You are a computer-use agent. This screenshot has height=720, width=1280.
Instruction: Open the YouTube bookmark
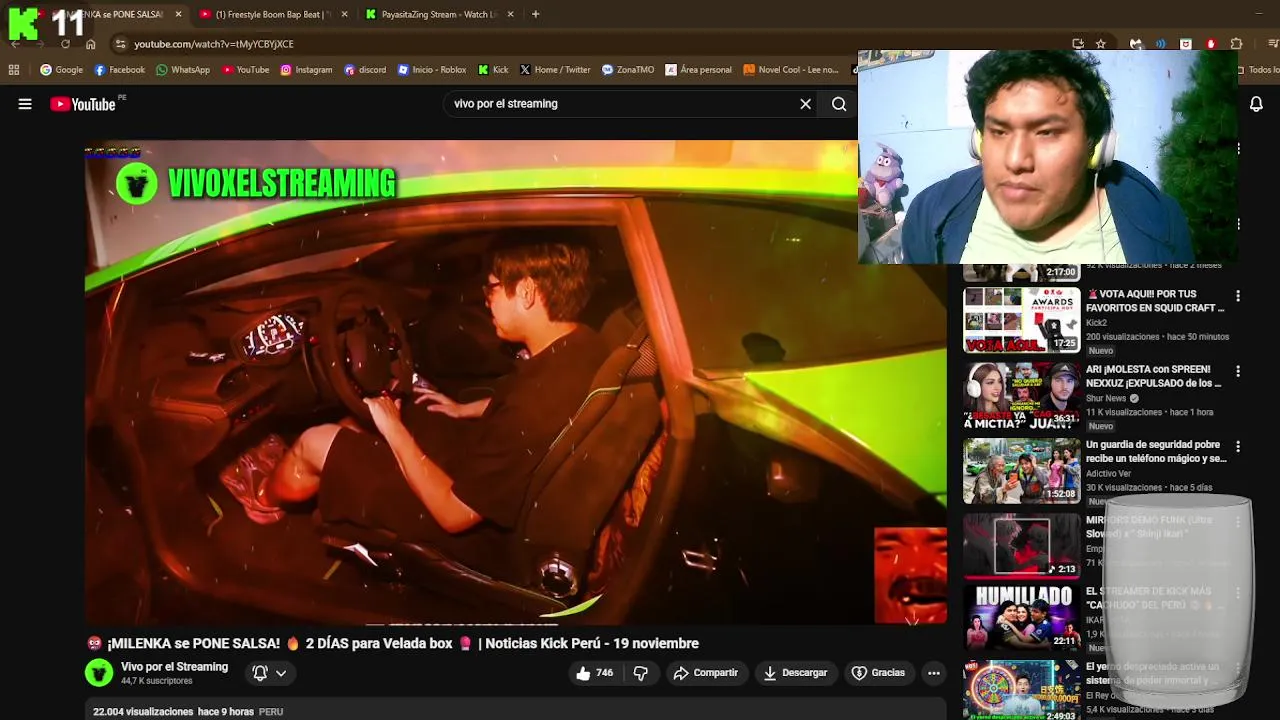coord(246,70)
